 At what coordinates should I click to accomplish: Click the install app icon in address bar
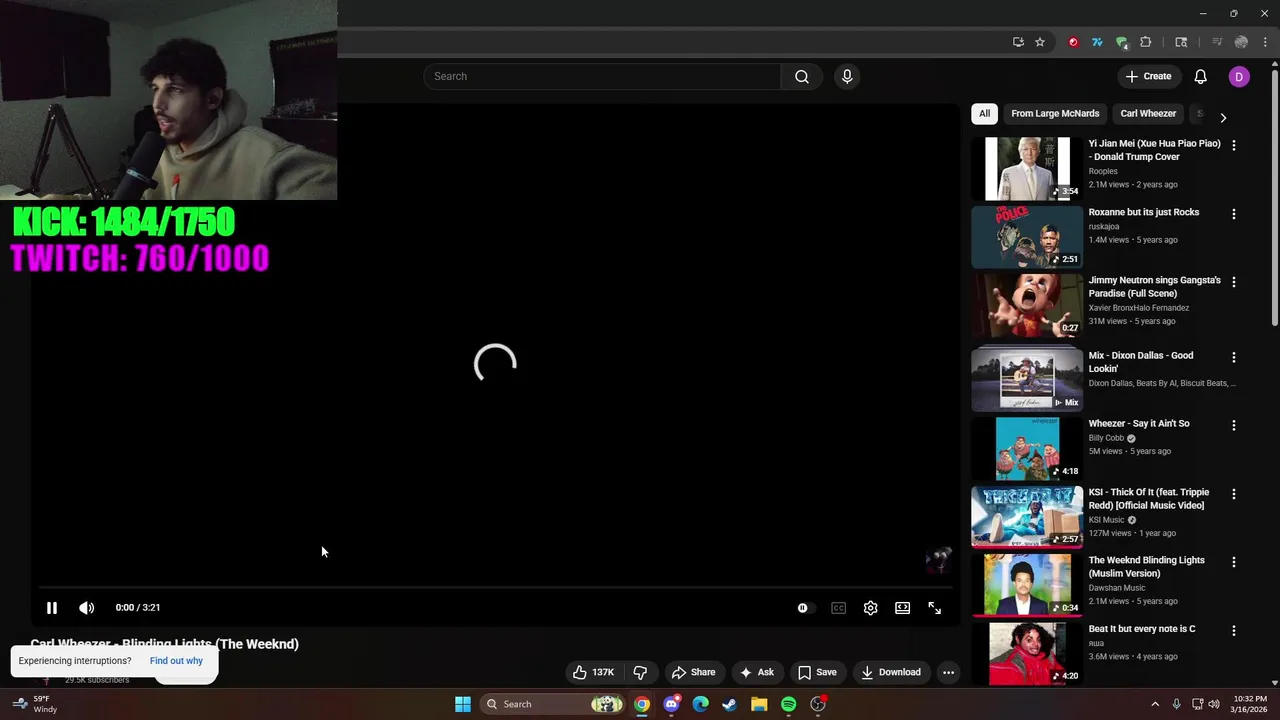pyautogui.click(x=1018, y=42)
